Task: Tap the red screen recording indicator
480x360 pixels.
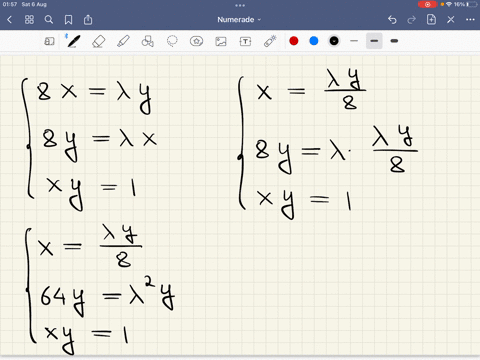Action: [x=427, y=4]
